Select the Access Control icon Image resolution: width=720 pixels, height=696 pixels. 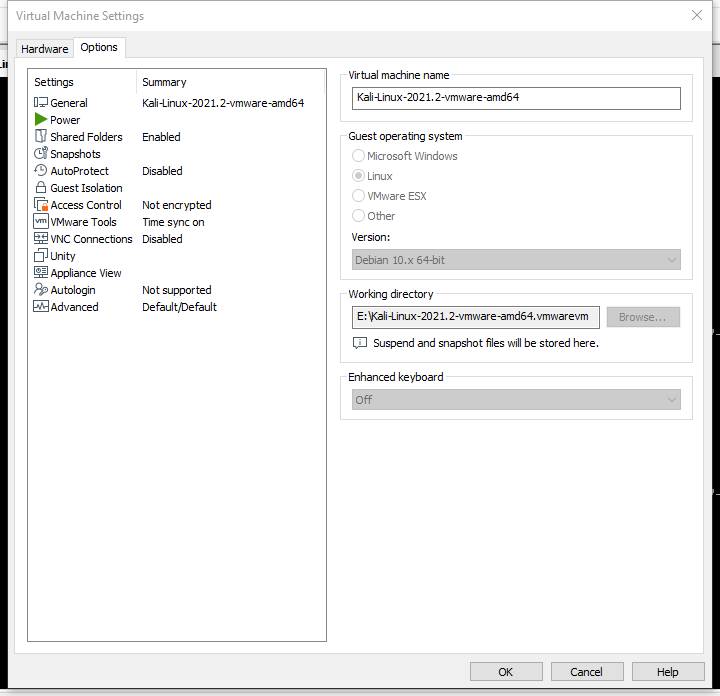coord(41,205)
